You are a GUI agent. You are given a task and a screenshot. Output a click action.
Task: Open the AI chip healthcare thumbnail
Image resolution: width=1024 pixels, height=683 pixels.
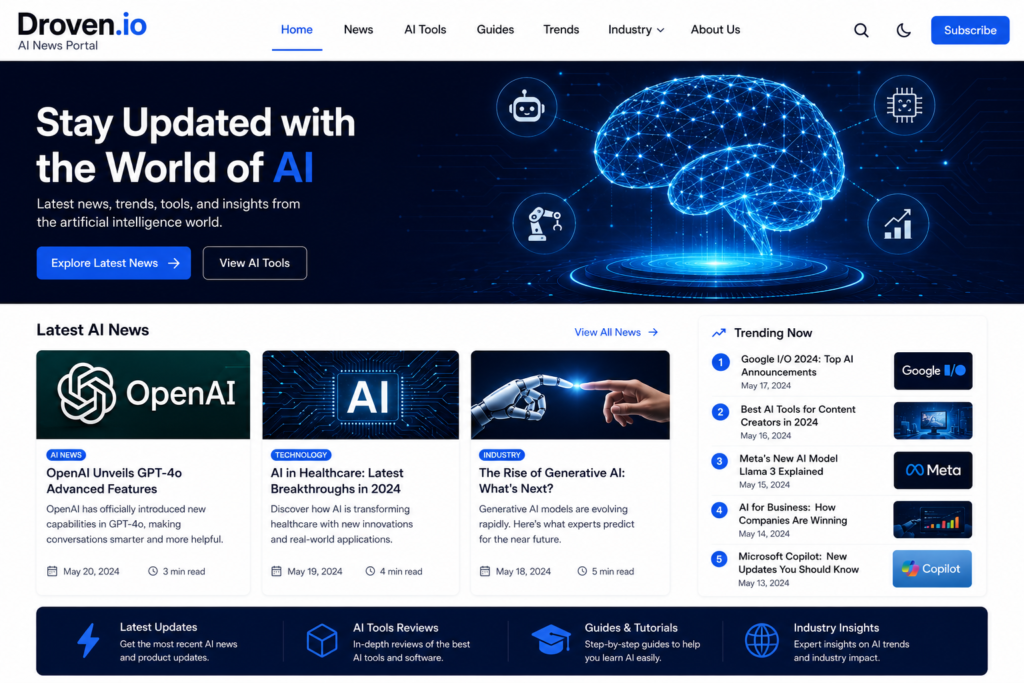point(360,394)
